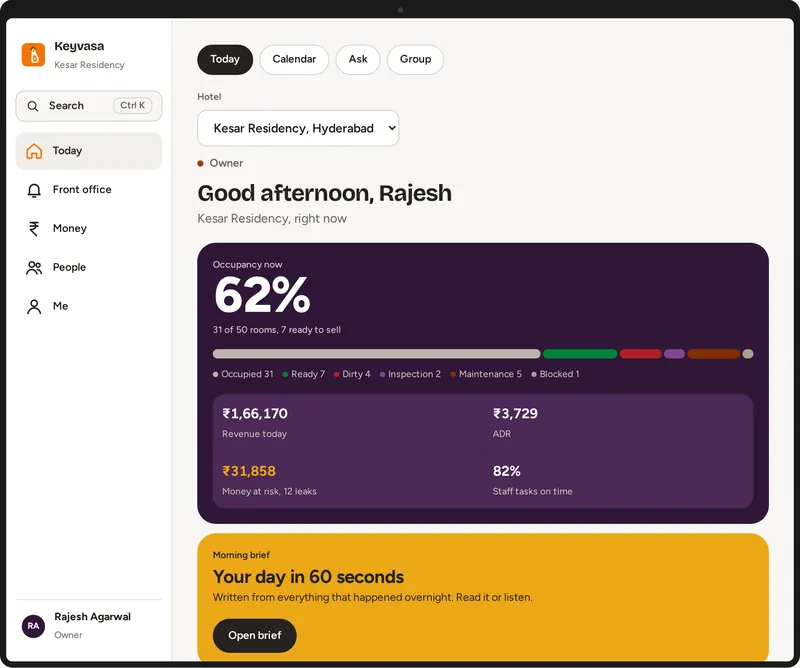The image size is (800, 668).
Task: Click the Money rupee icon
Action: [34, 229]
